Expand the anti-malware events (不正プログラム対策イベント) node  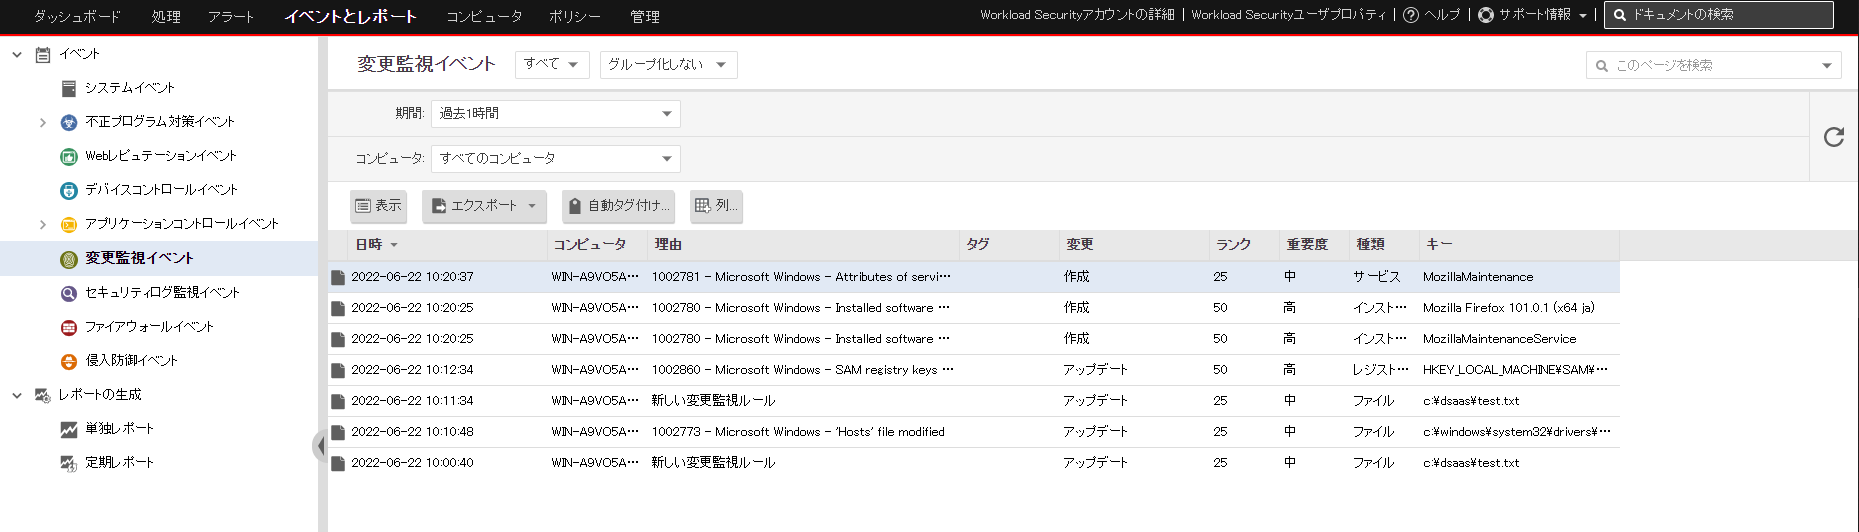pyautogui.click(x=43, y=122)
